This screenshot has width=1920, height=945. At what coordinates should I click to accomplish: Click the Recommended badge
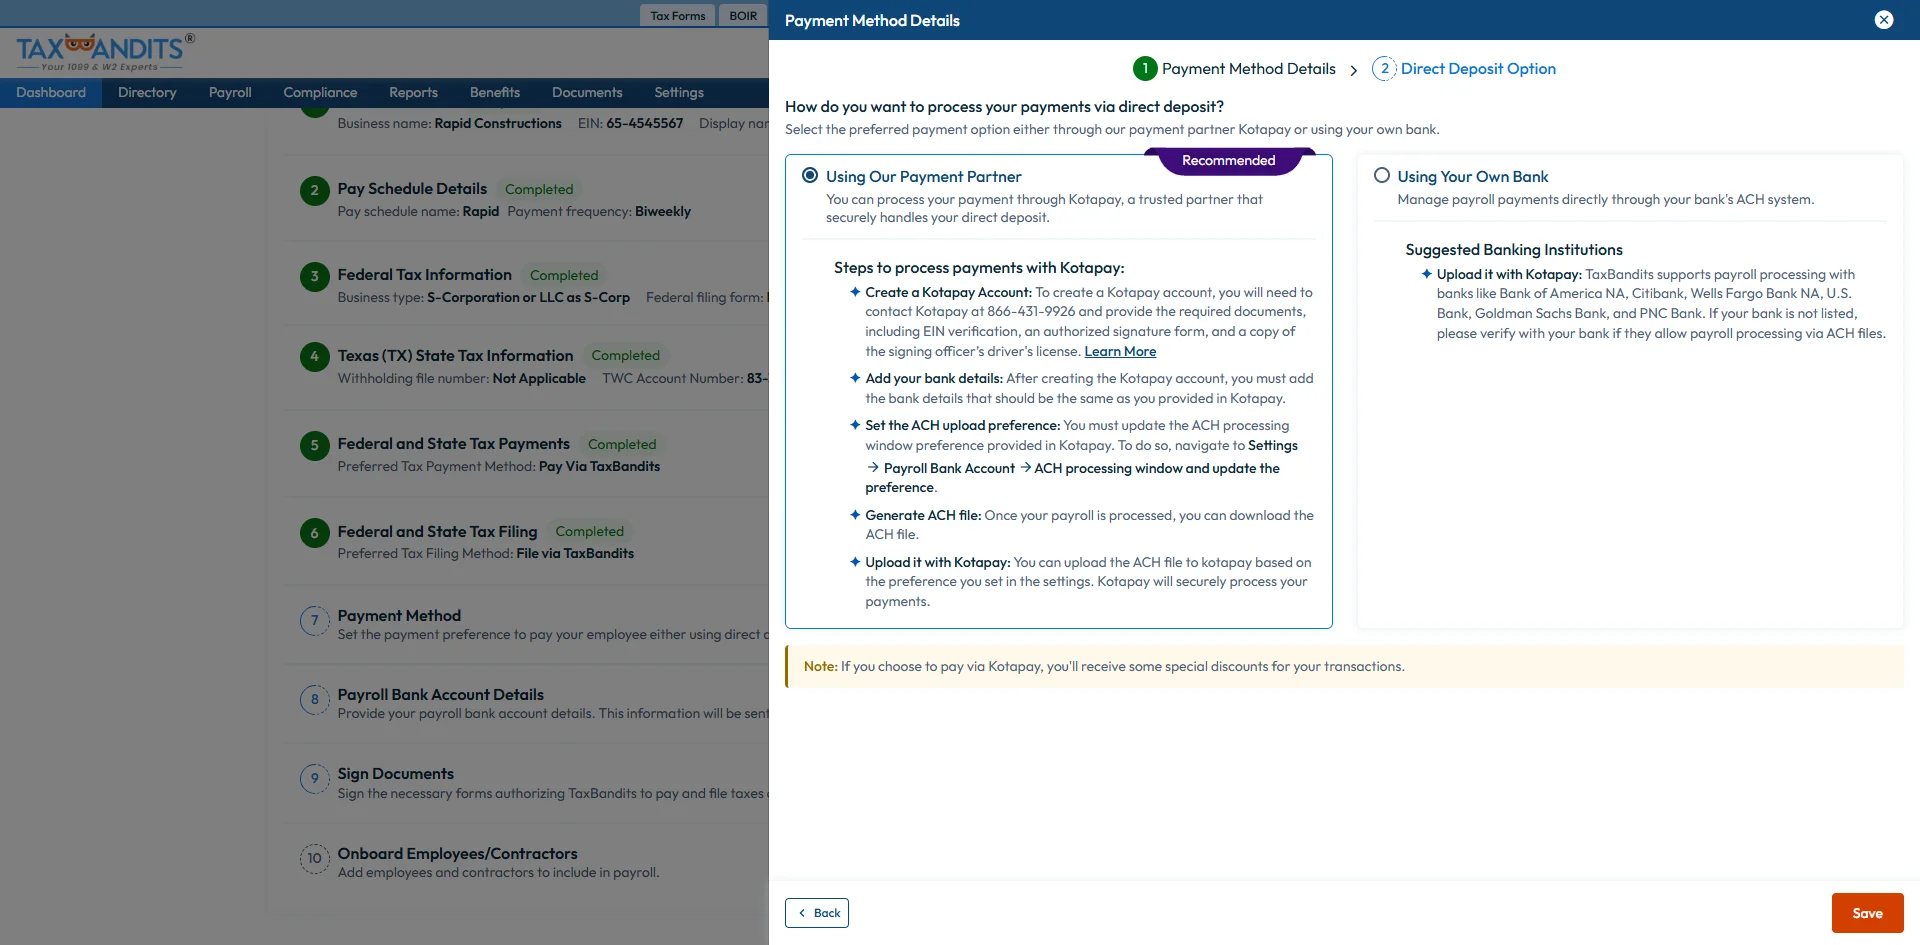coord(1228,161)
